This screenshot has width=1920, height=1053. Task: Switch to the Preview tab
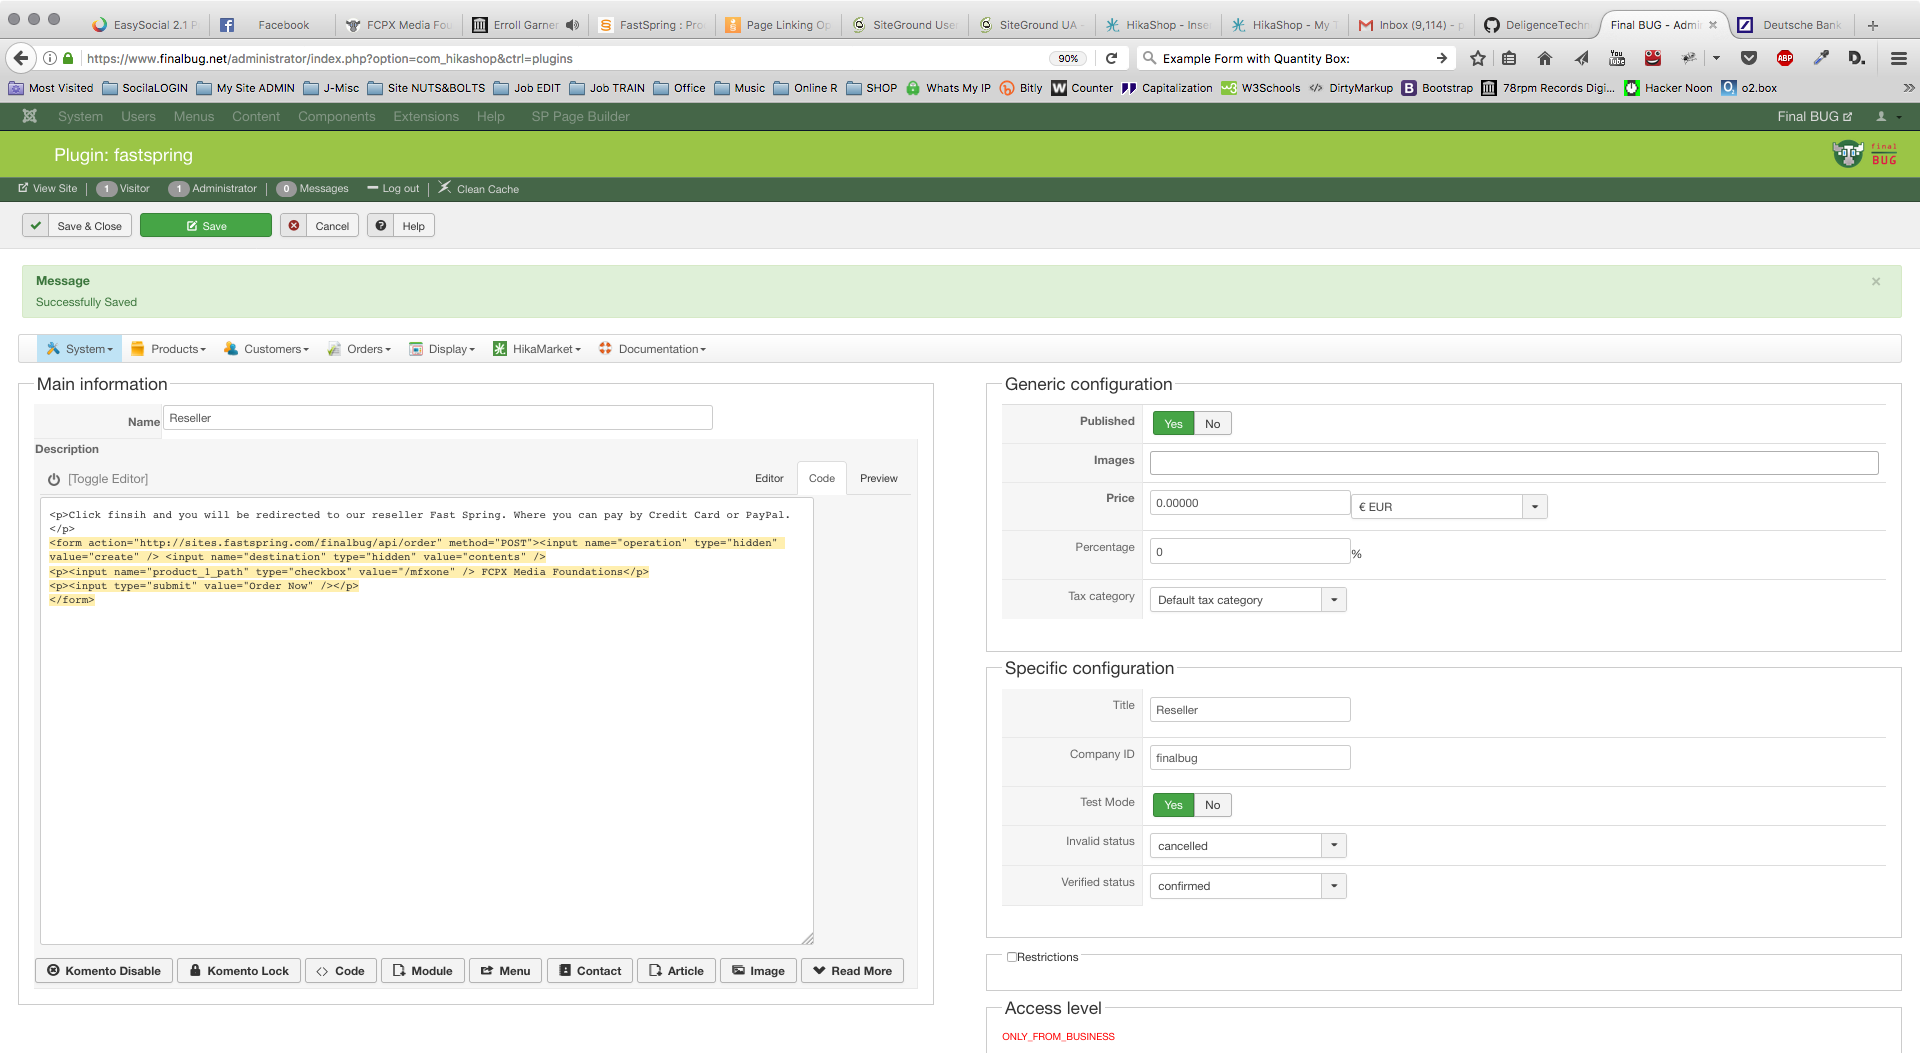[879, 478]
